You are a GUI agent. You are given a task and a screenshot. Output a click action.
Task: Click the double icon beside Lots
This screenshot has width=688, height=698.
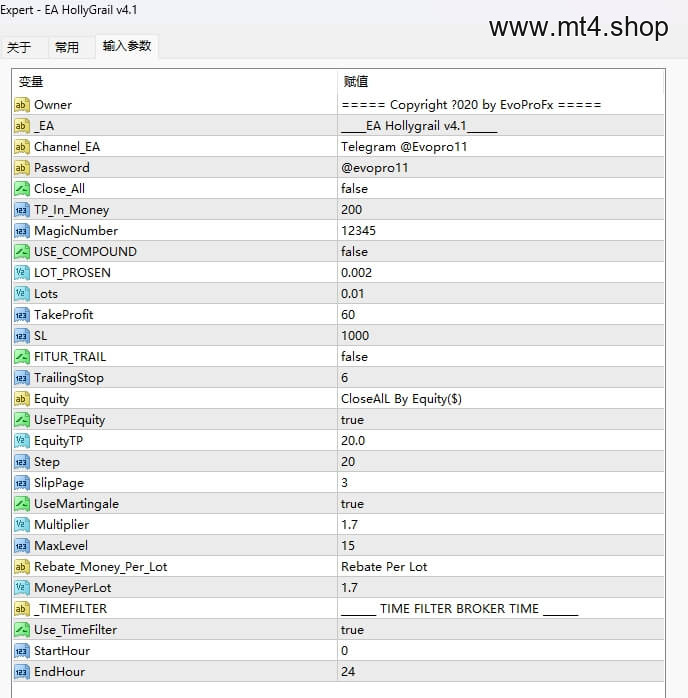[22, 294]
